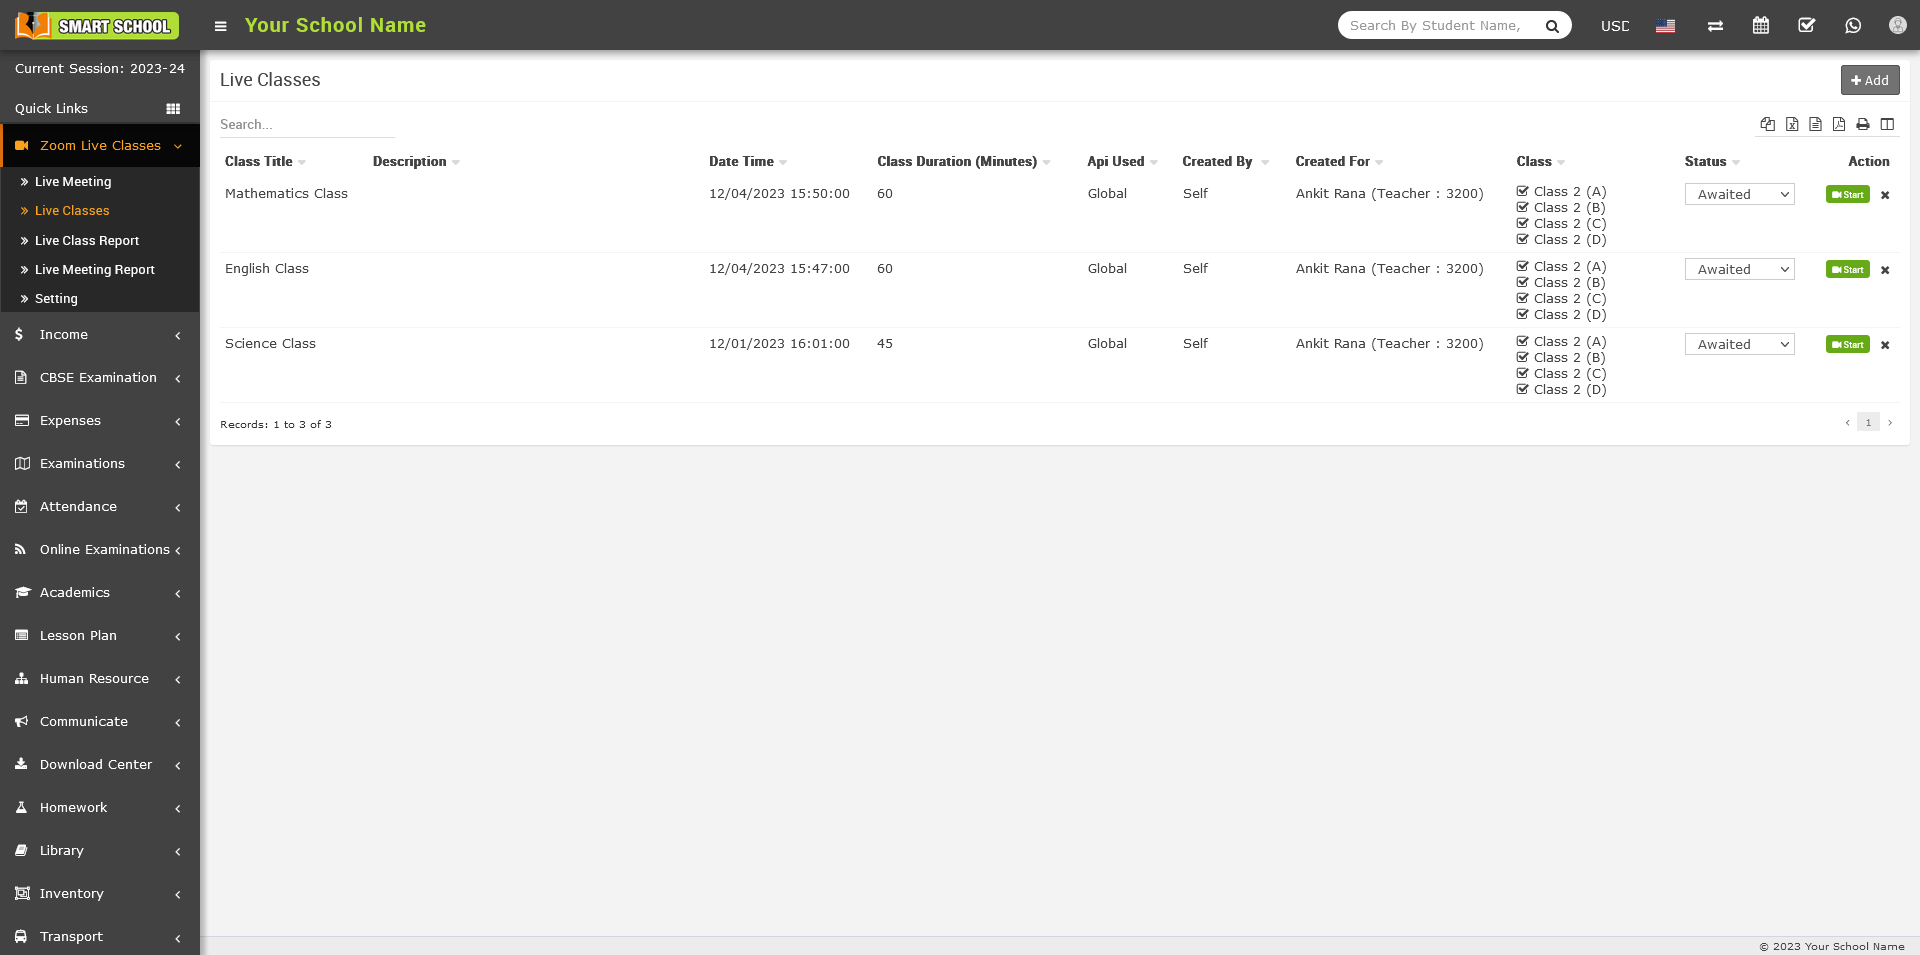Click the print icon above the table
The width and height of the screenshot is (1920, 955).
[x=1863, y=125]
